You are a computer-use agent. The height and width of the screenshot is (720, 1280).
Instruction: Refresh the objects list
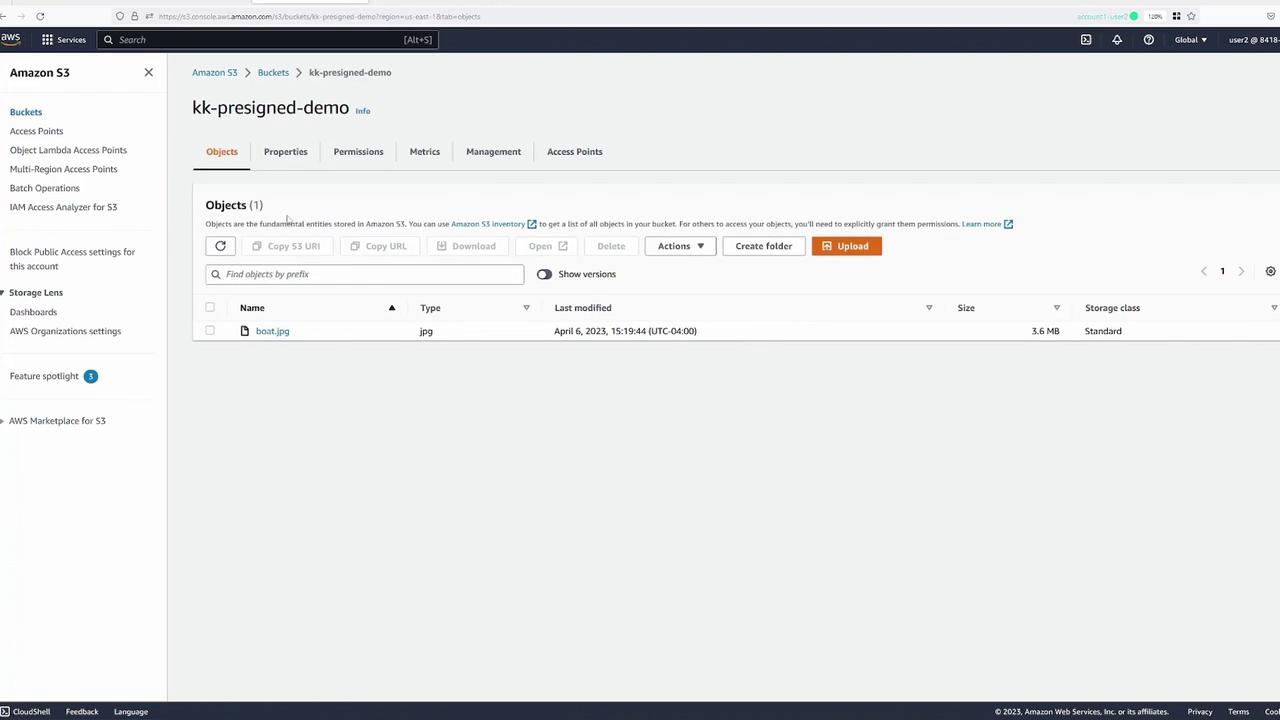[x=220, y=246]
